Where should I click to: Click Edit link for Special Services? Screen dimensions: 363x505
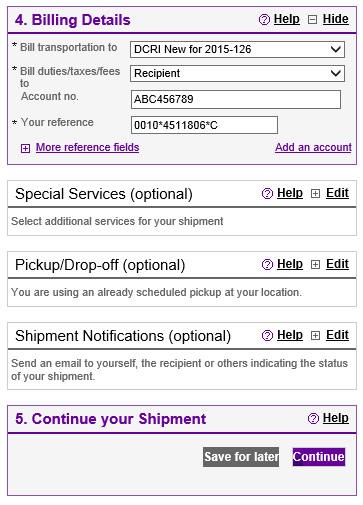(337, 193)
